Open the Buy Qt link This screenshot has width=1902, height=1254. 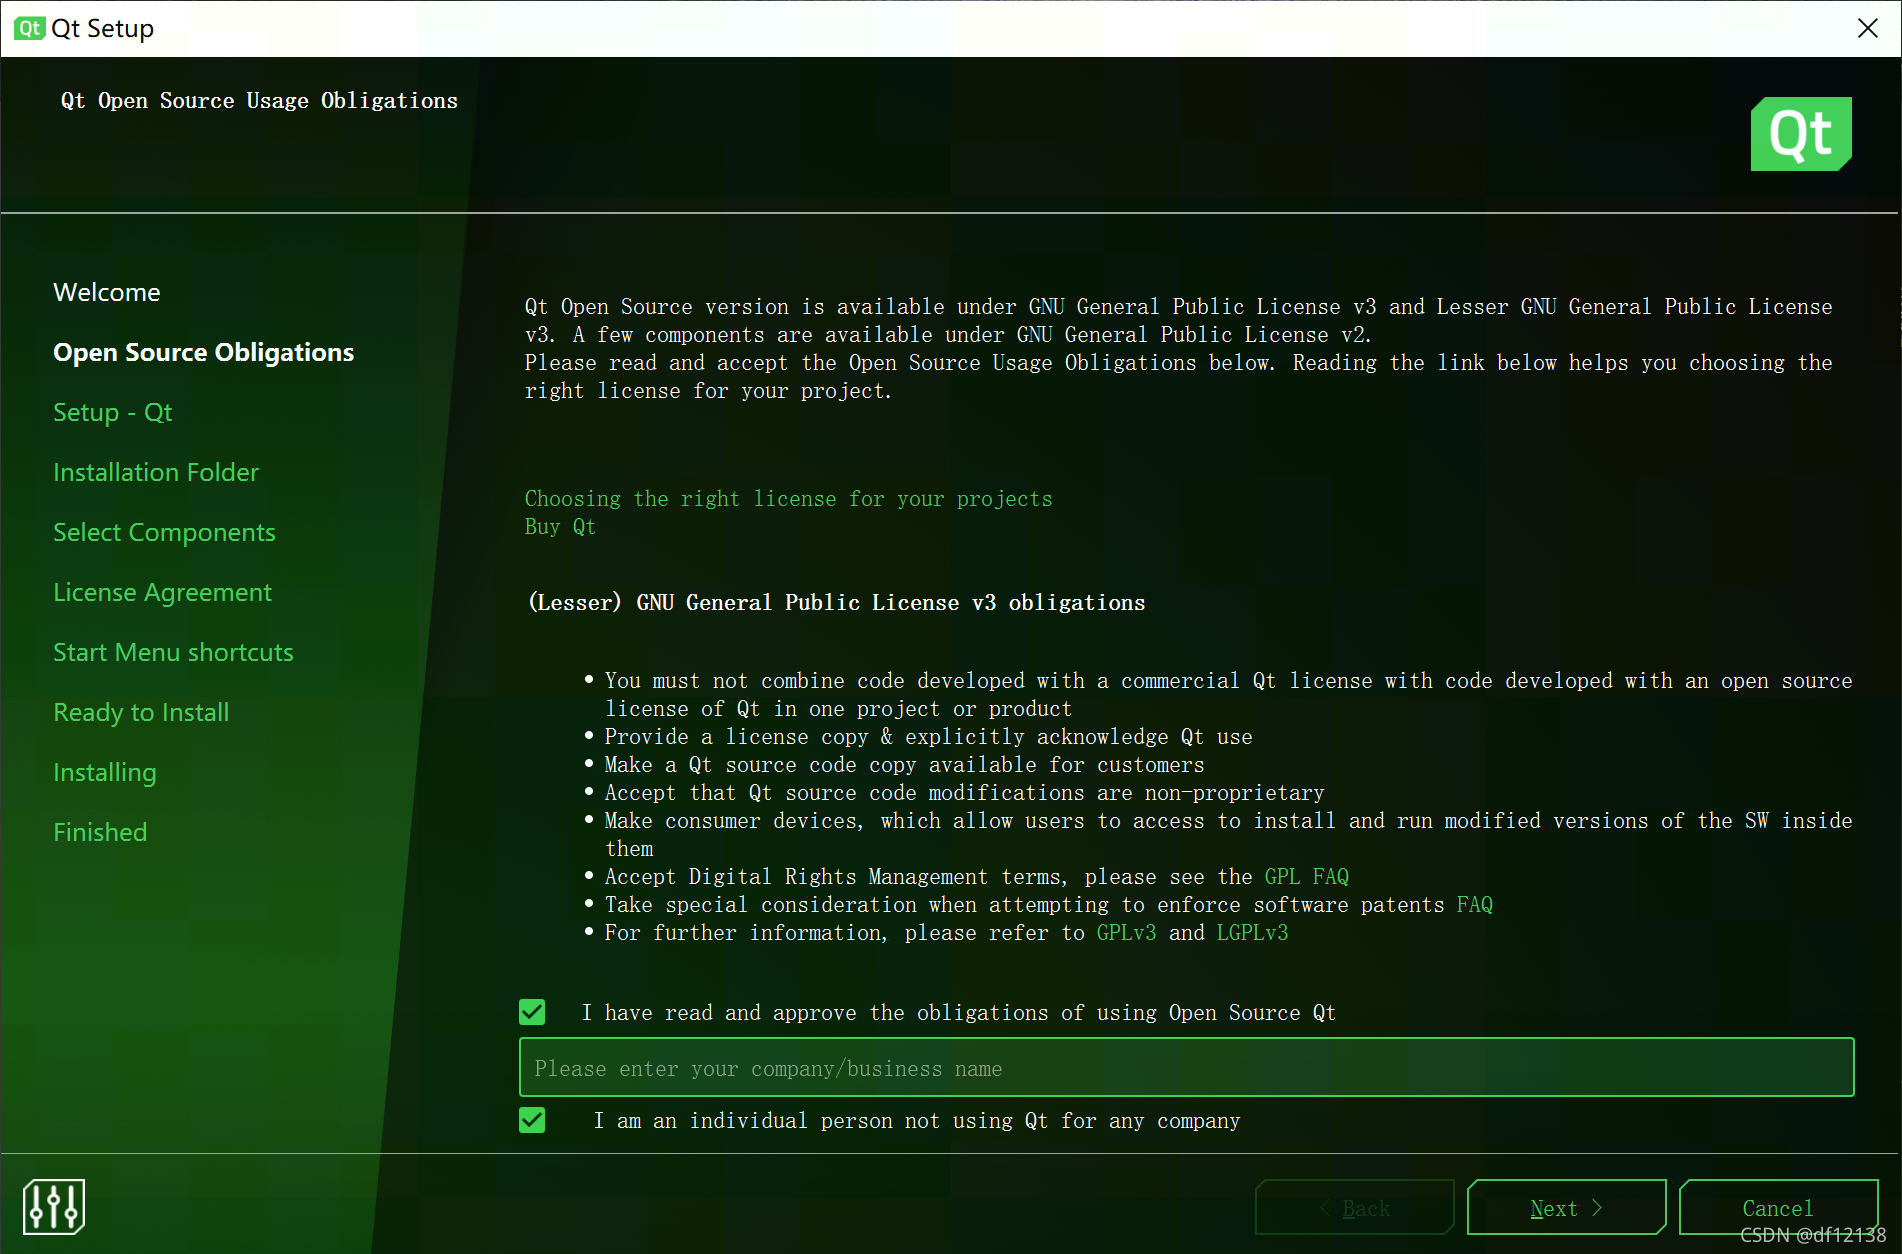click(560, 526)
